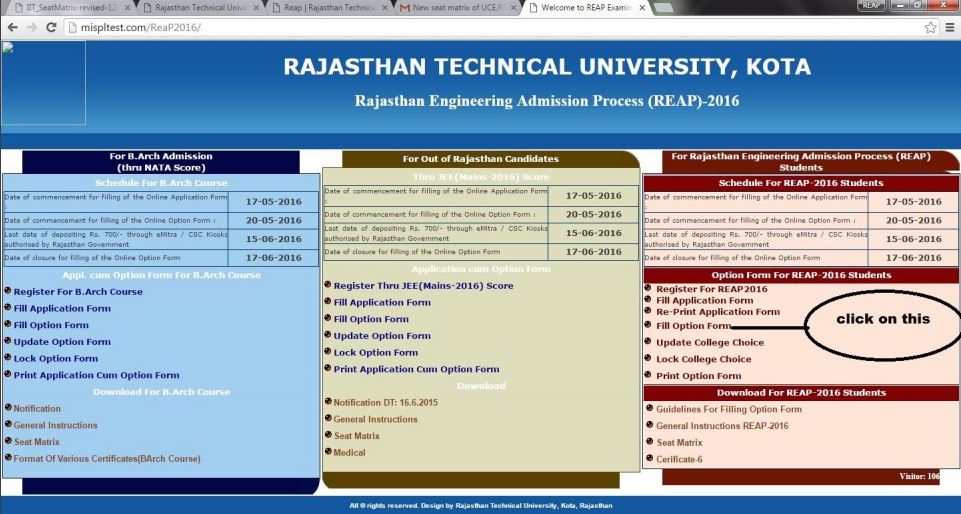The image size is (961, 514).
Task: Open Register Thru JEE(Mains-2016) Score link
Action: click(x=423, y=286)
